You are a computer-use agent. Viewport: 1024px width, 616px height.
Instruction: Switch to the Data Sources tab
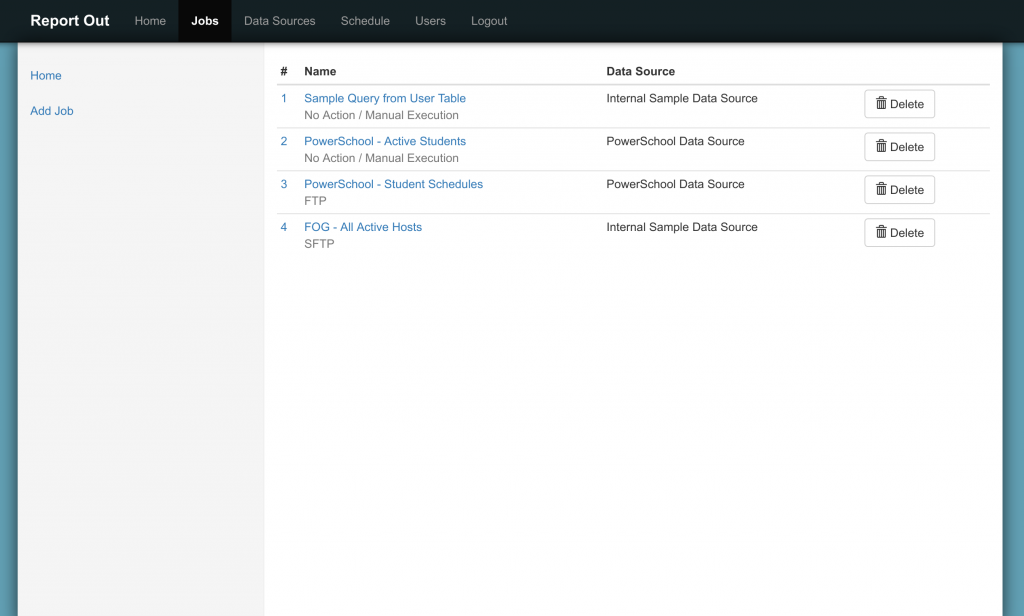(279, 20)
